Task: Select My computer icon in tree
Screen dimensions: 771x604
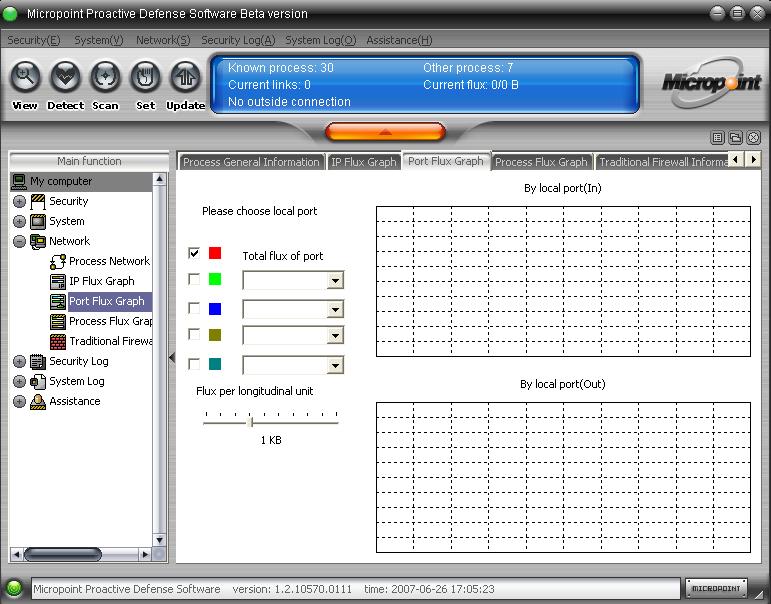Action: pos(19,181)
